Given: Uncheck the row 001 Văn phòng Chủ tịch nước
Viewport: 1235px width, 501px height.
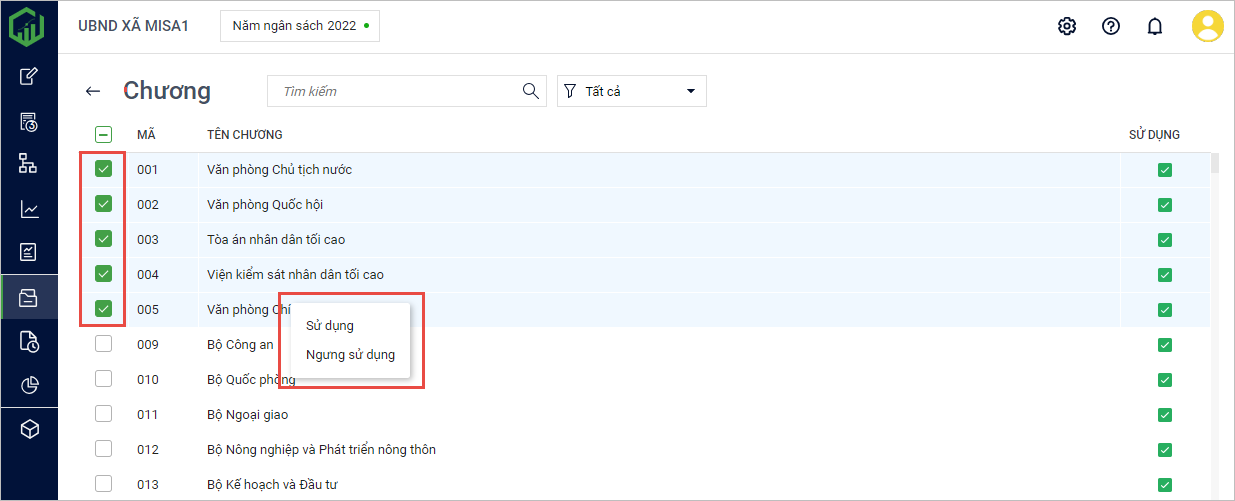Looking at the screenshot, I should click(103, 169).
